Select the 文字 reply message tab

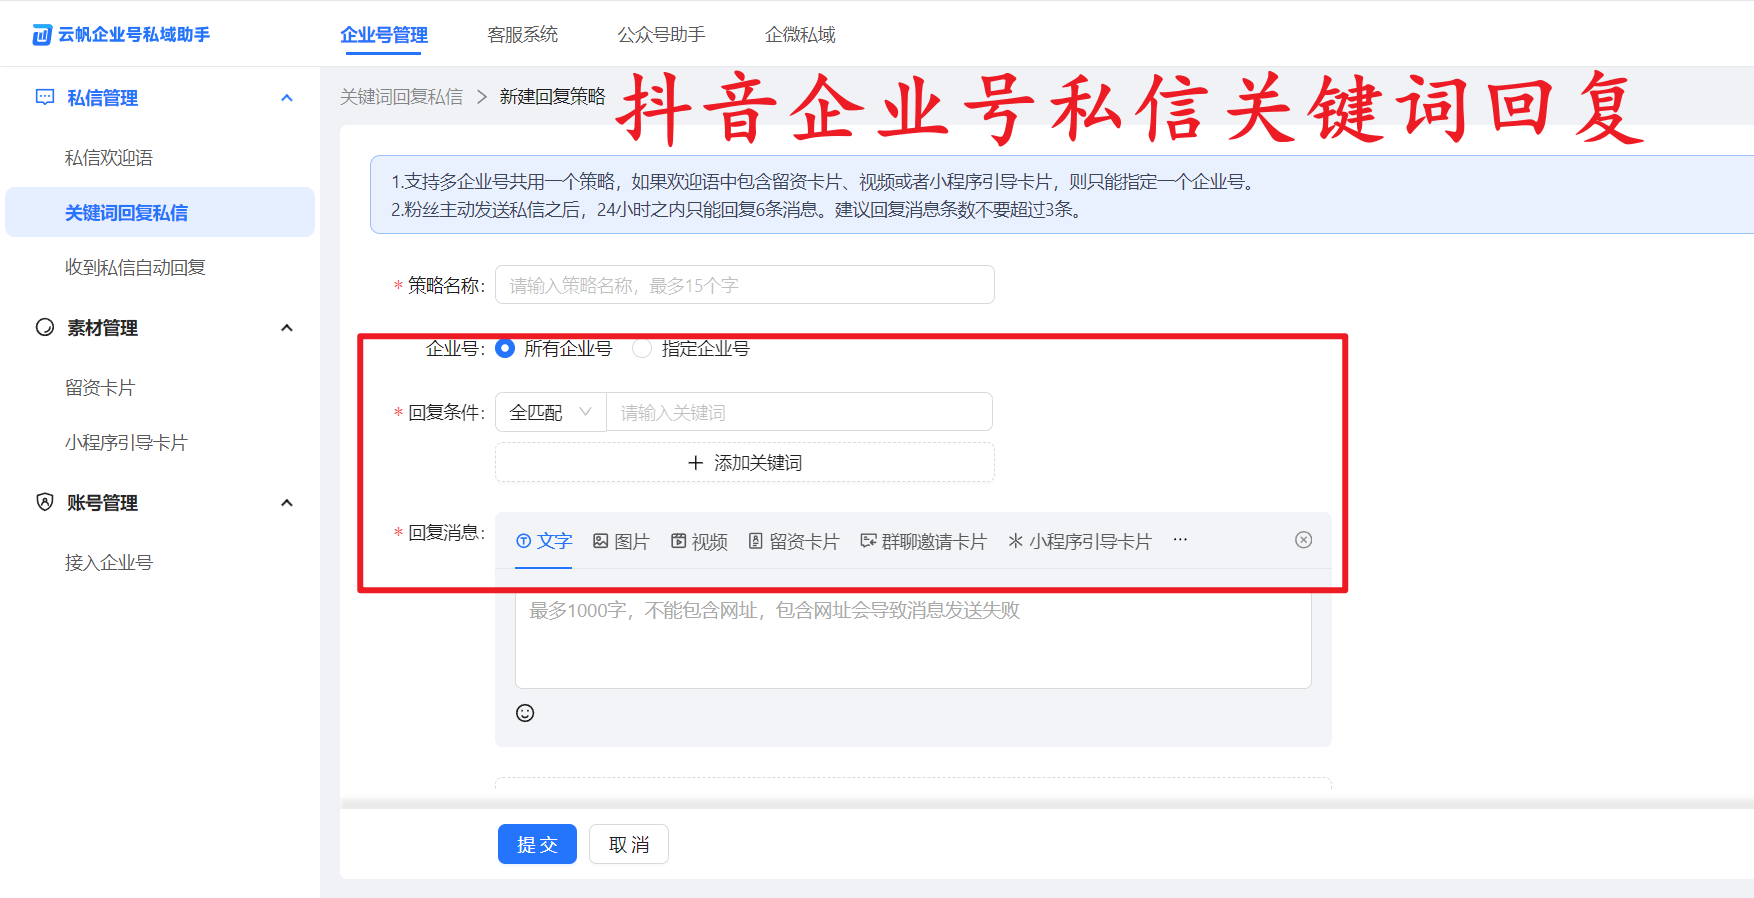point(543,541)
